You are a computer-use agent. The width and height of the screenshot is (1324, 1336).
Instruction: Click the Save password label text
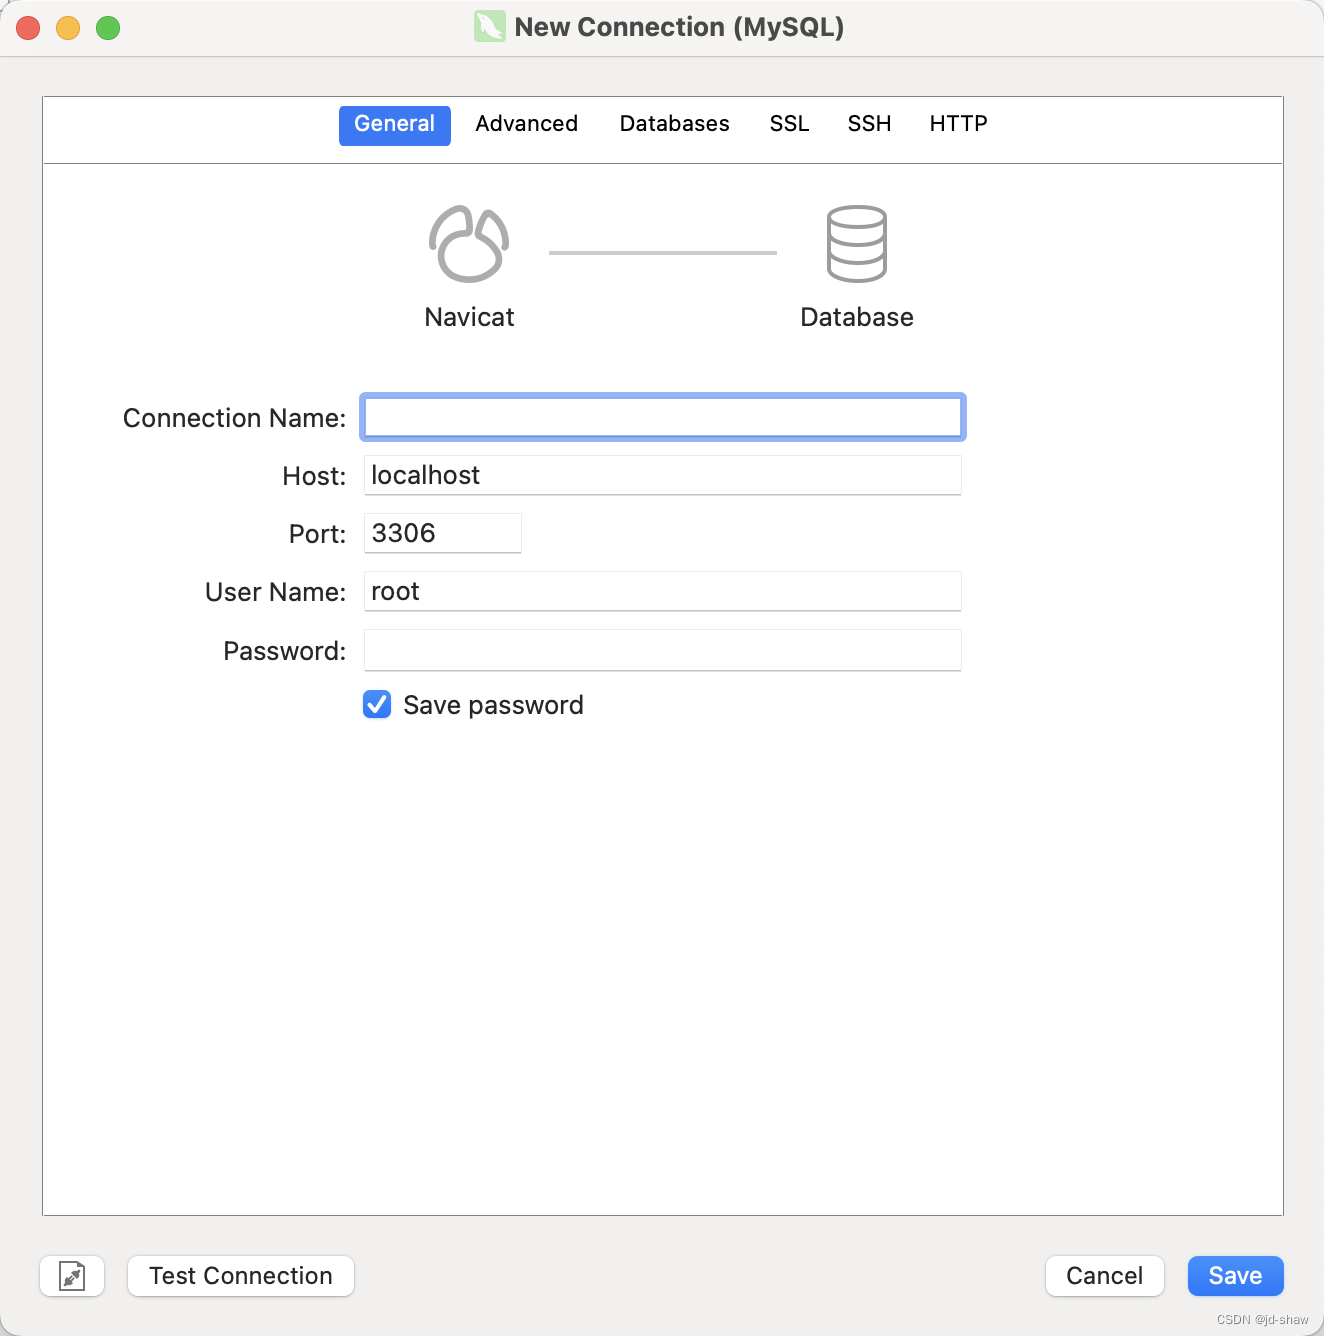(493, 705)
